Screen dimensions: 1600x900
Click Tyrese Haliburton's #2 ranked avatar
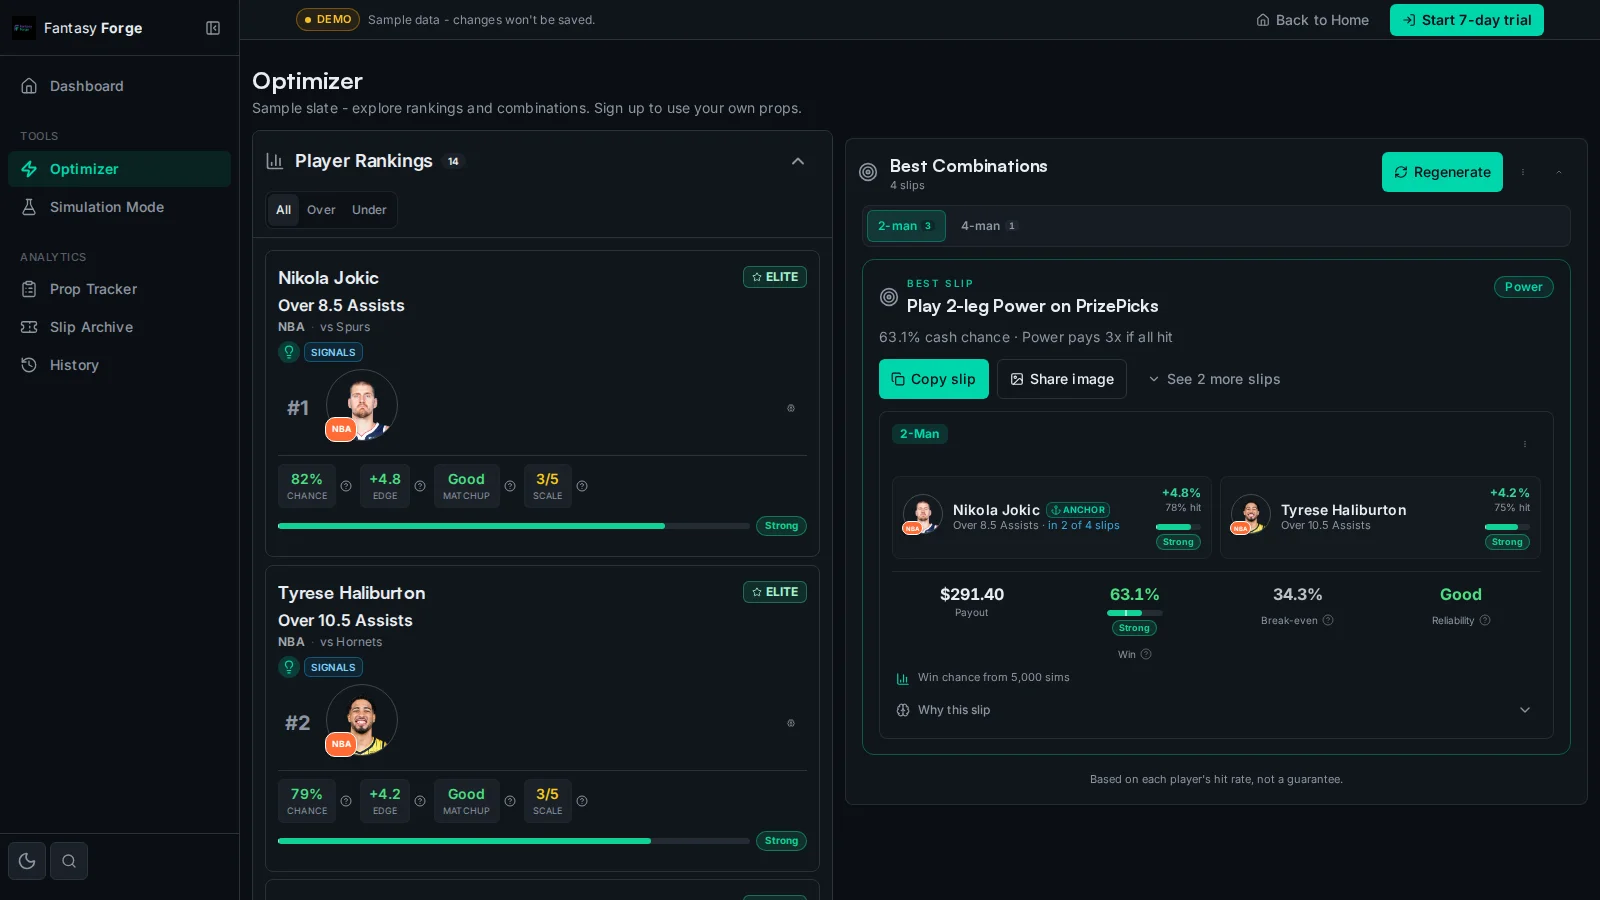[x=362, y=720]
